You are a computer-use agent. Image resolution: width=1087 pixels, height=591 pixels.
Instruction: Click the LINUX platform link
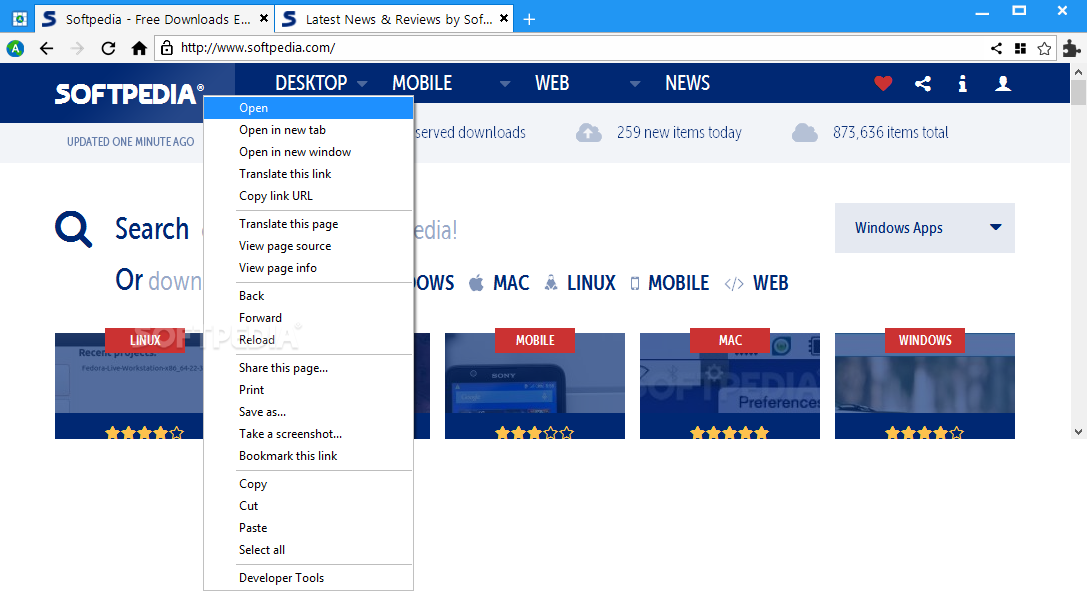point(591,283)
